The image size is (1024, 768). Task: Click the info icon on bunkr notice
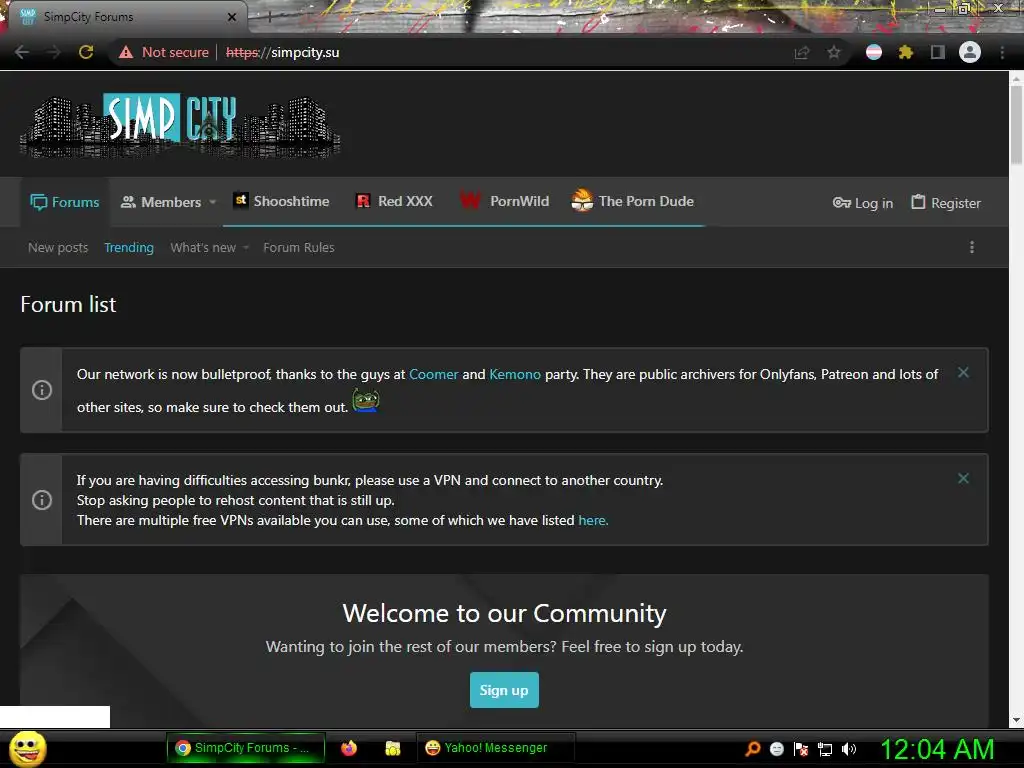(42, 500)
